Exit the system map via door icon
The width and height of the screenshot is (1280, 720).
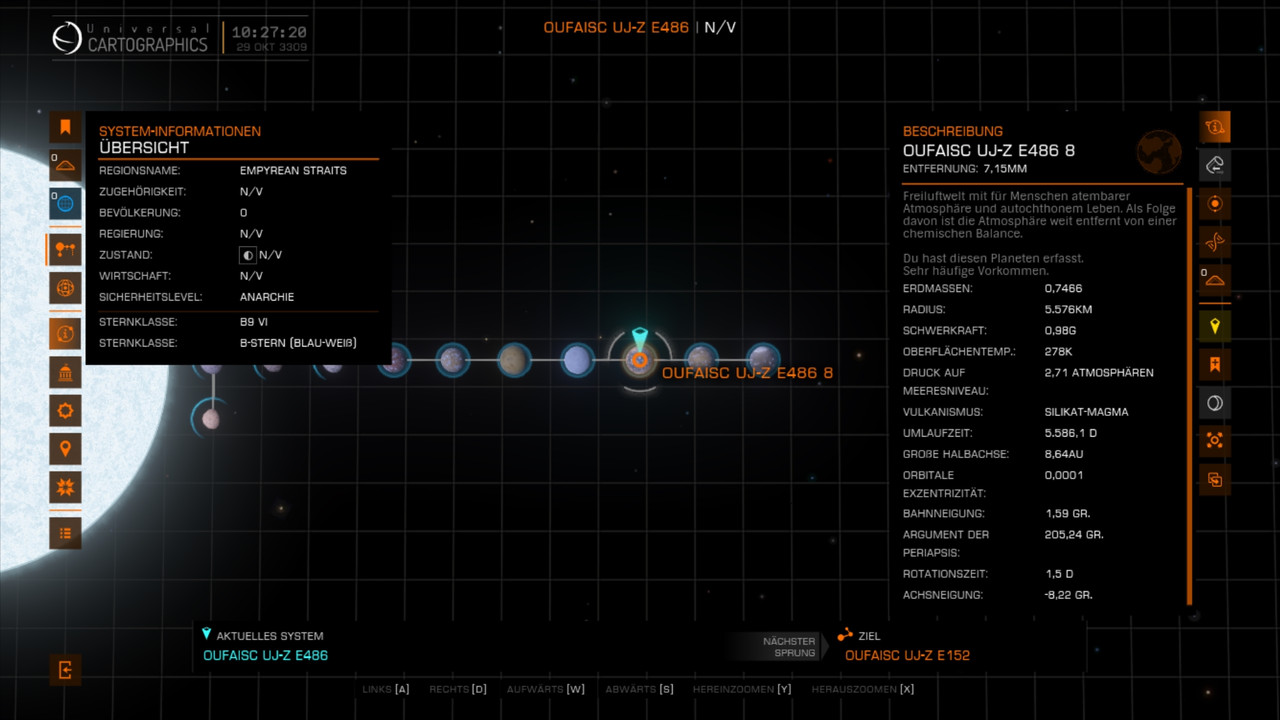tap(65, 669)
